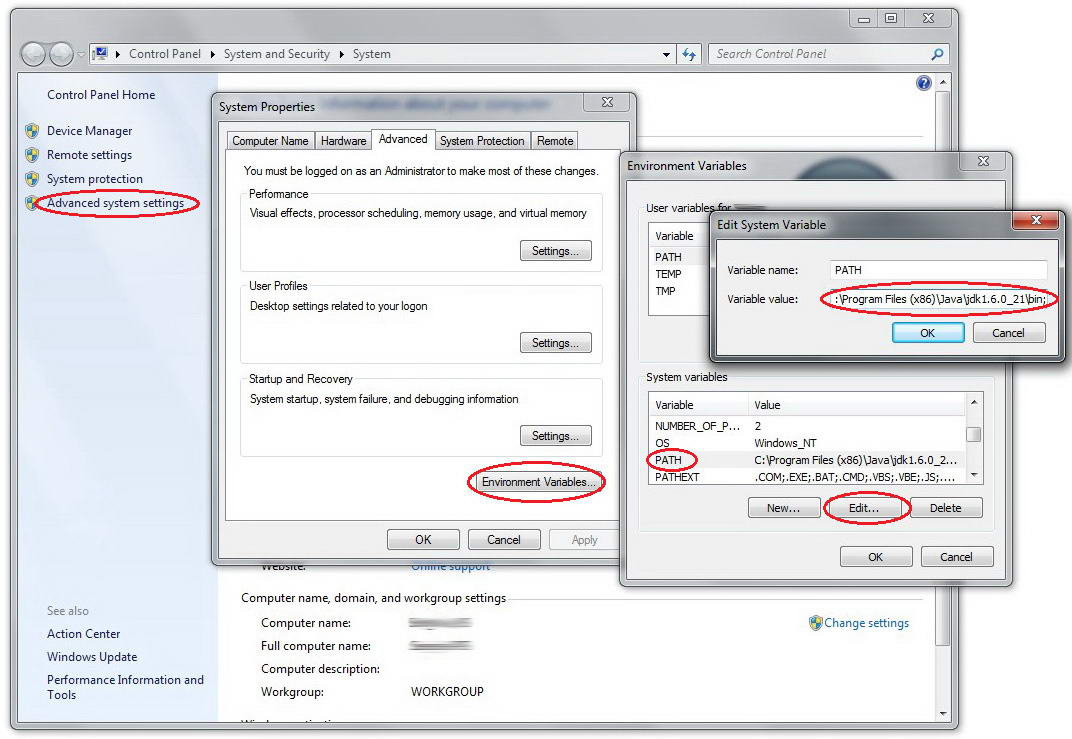This screenshot has height=739, width=1072.
Task: Select NUMBER_OF_P... row in System variables
Action: [x=807, y=426]
